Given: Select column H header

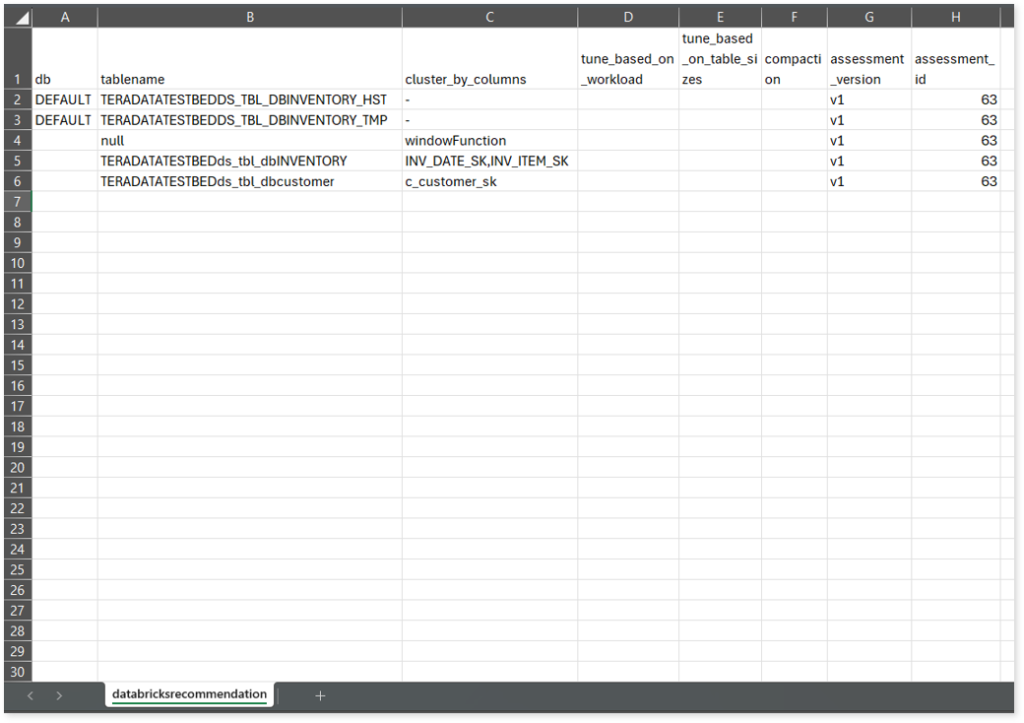Looking at the screenshot, I should (x=955, y=17).
